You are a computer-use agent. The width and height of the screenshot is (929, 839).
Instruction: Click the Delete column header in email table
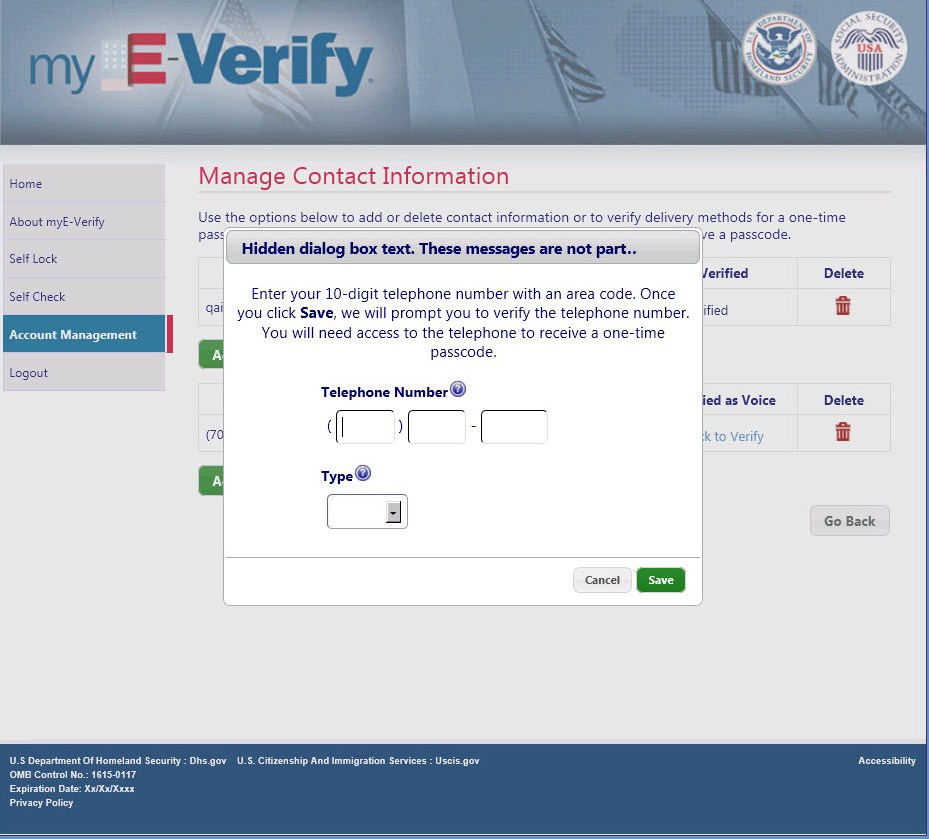(x=844, y=273)
